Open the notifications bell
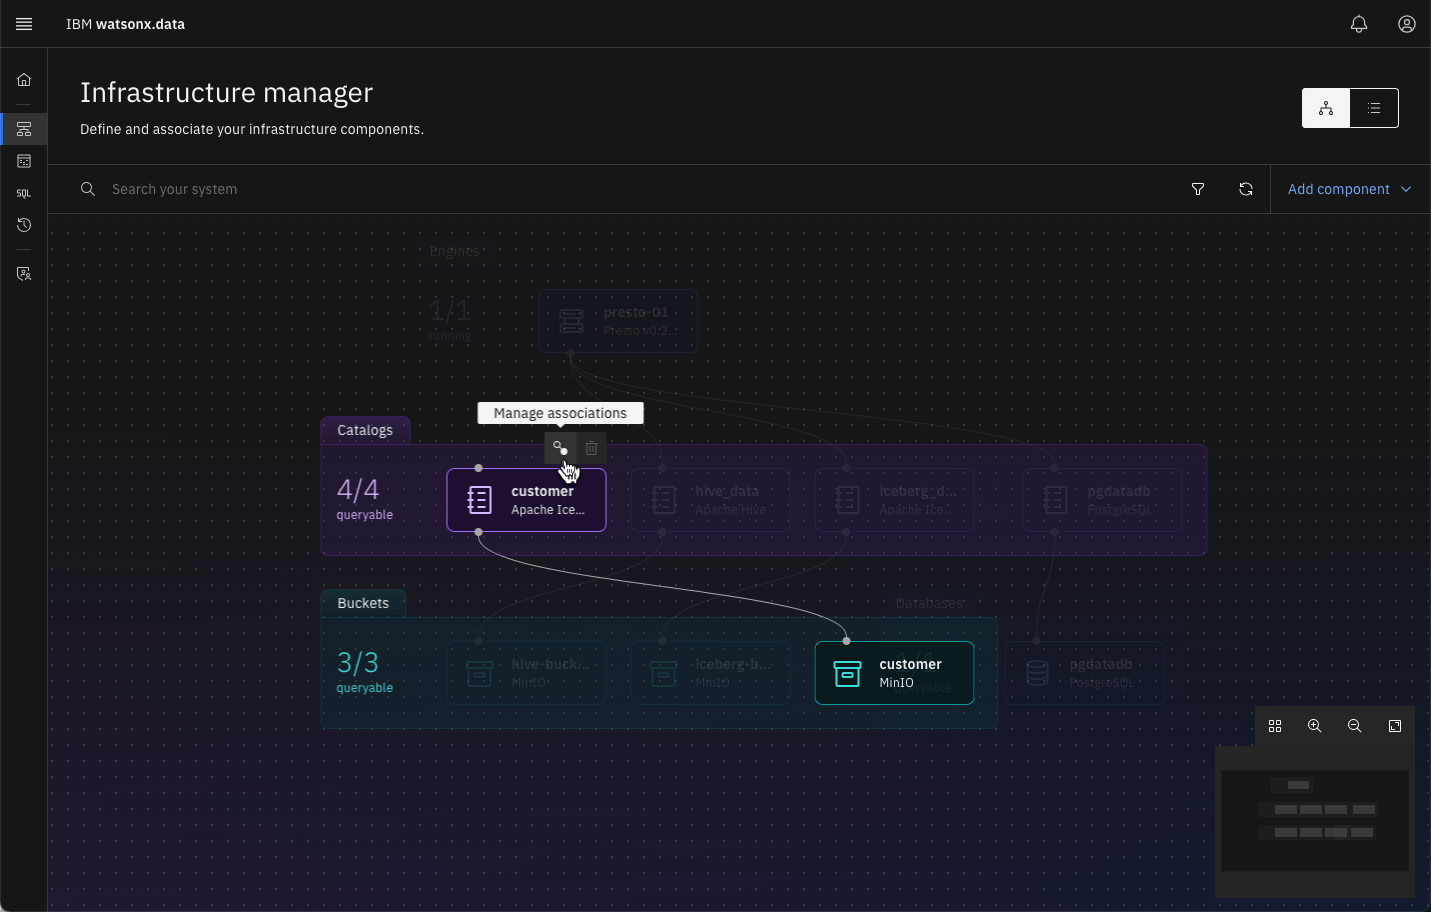 click(1359, 24)
